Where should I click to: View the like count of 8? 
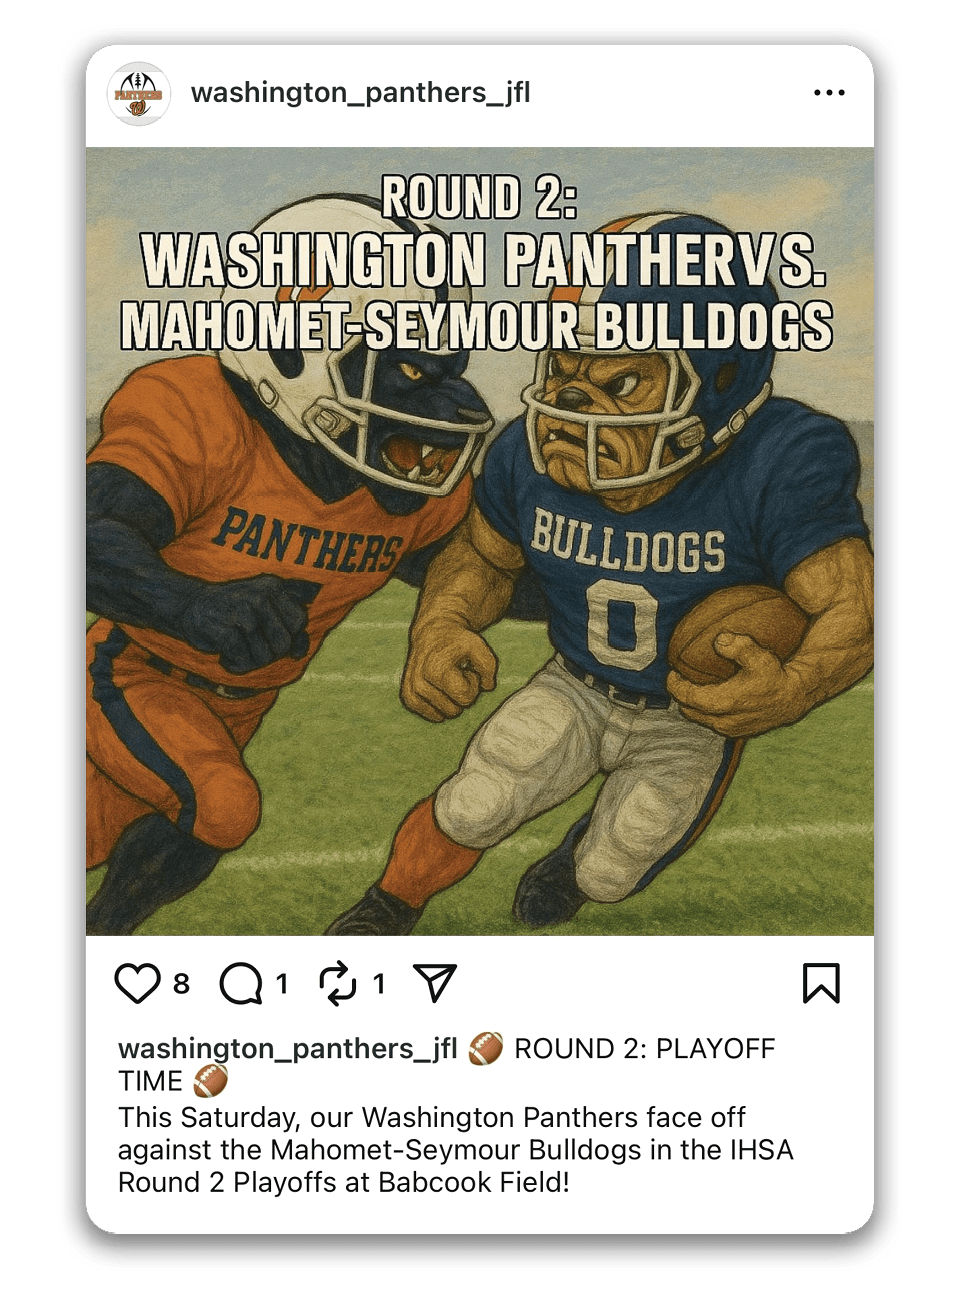181,984
